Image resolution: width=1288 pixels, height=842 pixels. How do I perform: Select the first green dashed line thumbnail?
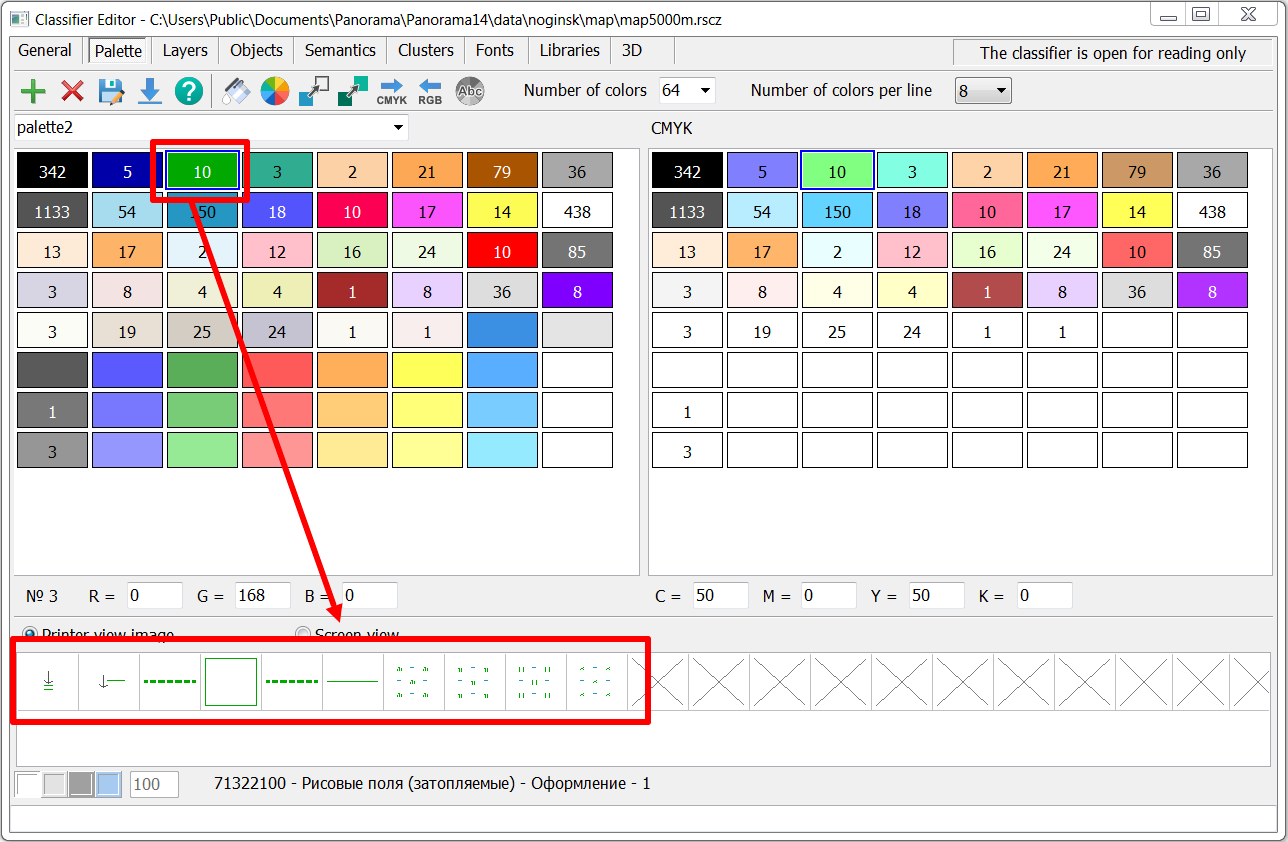point(170,682)
